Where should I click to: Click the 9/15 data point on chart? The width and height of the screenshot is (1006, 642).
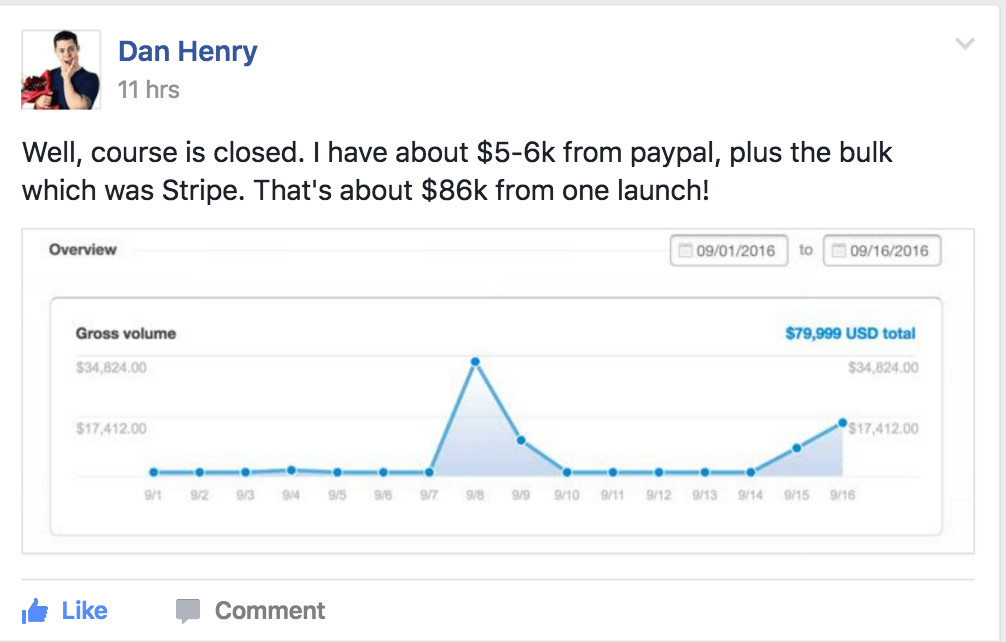[797, 448]
